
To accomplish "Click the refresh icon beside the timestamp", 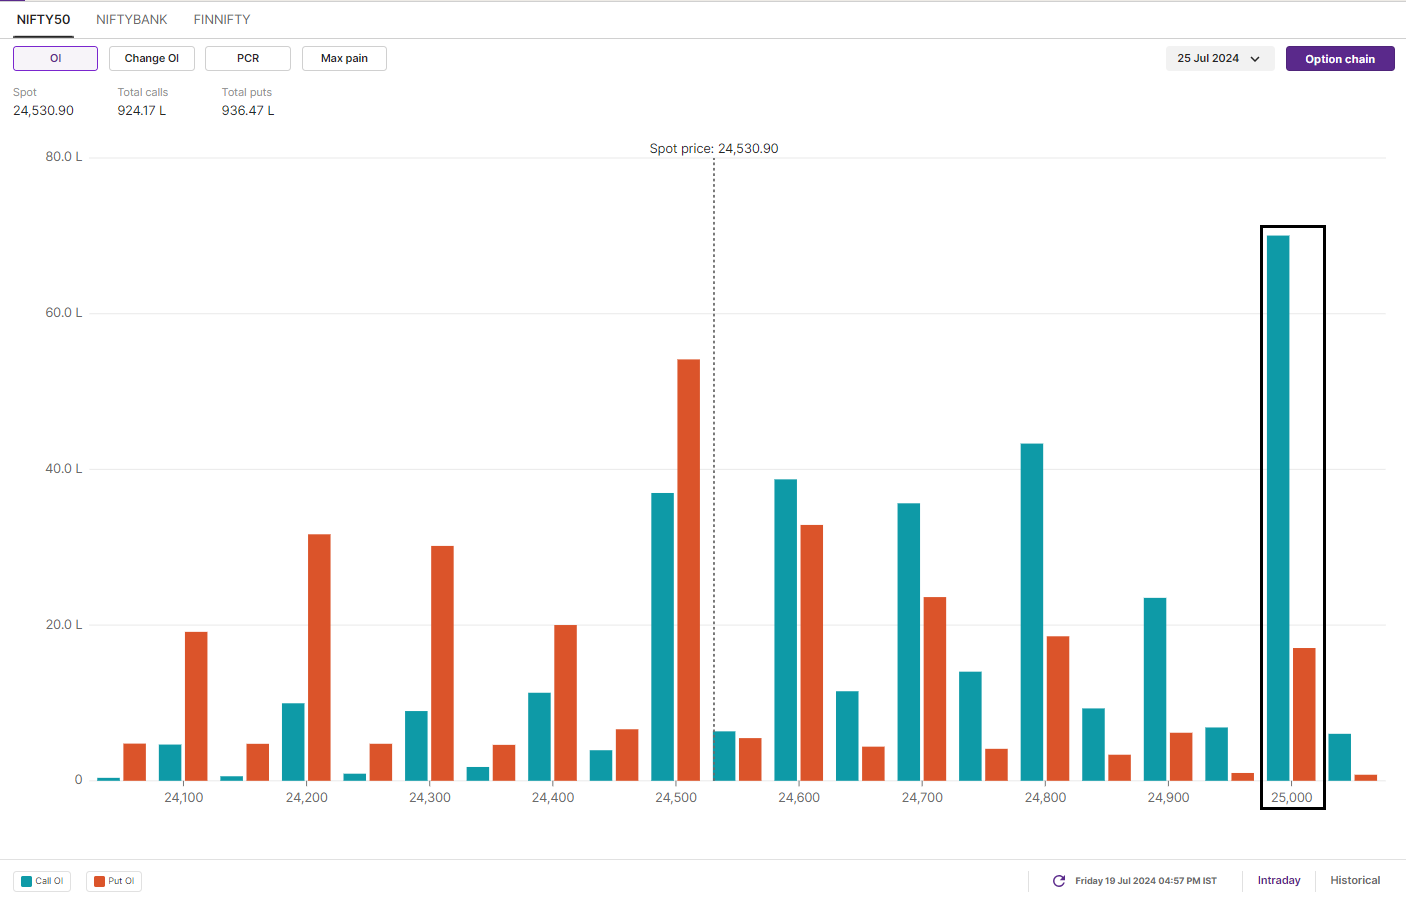I will pos(1059,881).
